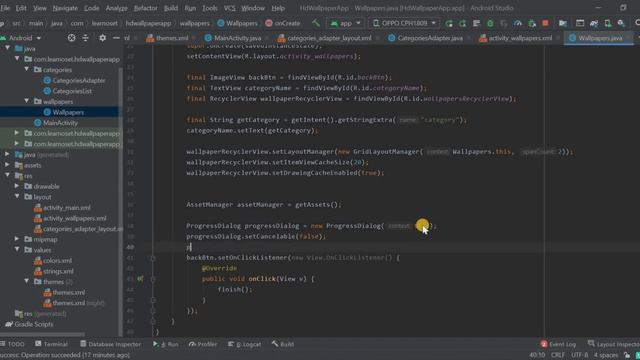This screenshot has height=360, width=640.
Task: Click the Sync Project with Gradle Files icon
Action: [x=593, y=23]
